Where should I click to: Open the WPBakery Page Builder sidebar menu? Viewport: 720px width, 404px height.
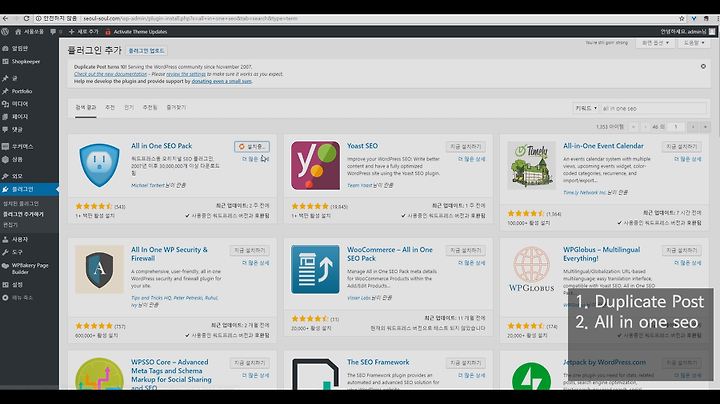click(x=29, y=269)
